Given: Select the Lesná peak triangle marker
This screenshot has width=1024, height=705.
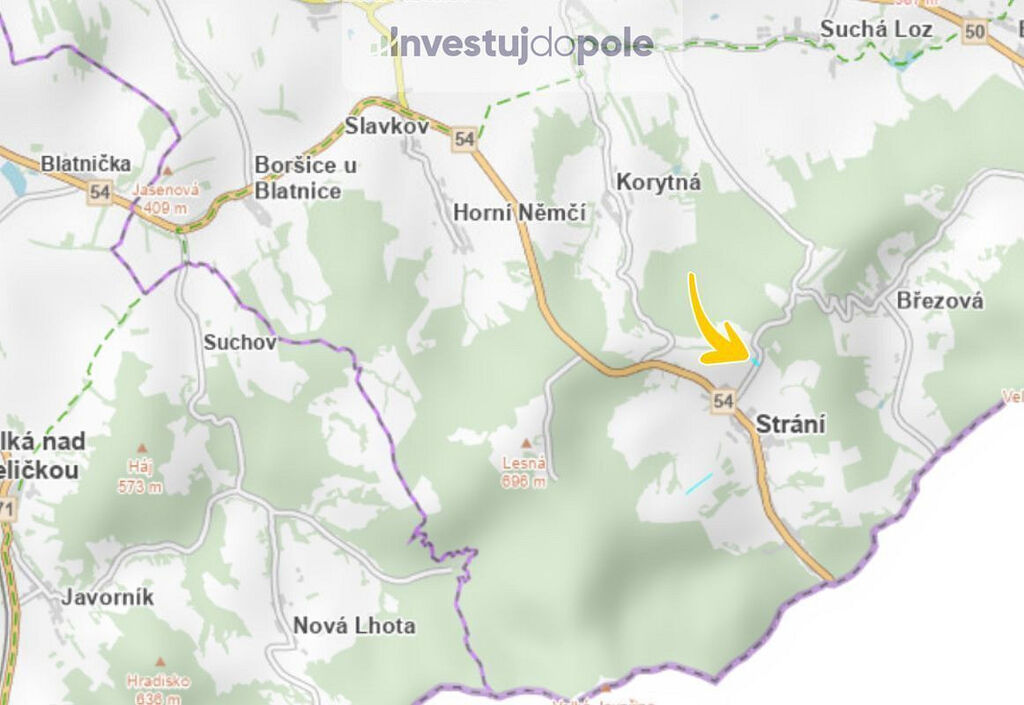Looking at the screenshot, I should point(526,445).
